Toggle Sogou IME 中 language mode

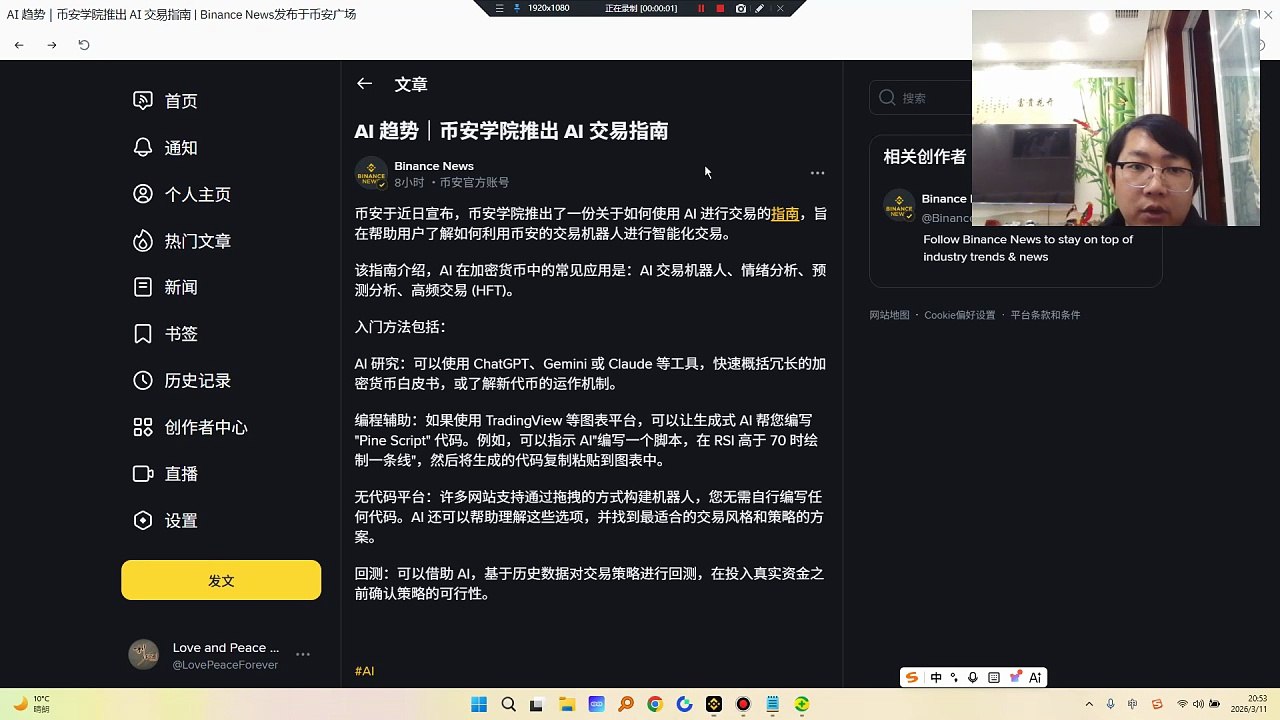[x=936, y=678]
